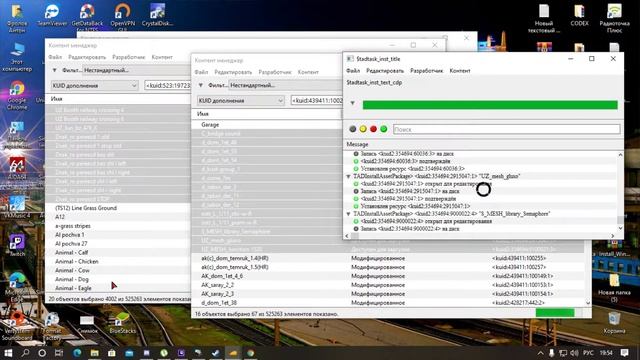Open Разработчик menu in middle Content Manager

click(275, 72)
